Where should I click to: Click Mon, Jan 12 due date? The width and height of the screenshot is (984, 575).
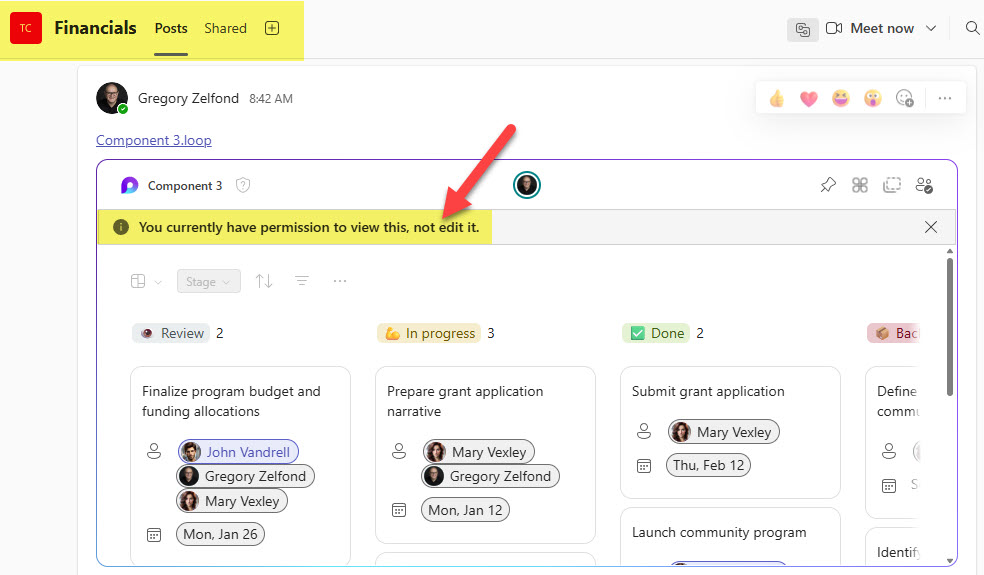[x=465, y=510]
